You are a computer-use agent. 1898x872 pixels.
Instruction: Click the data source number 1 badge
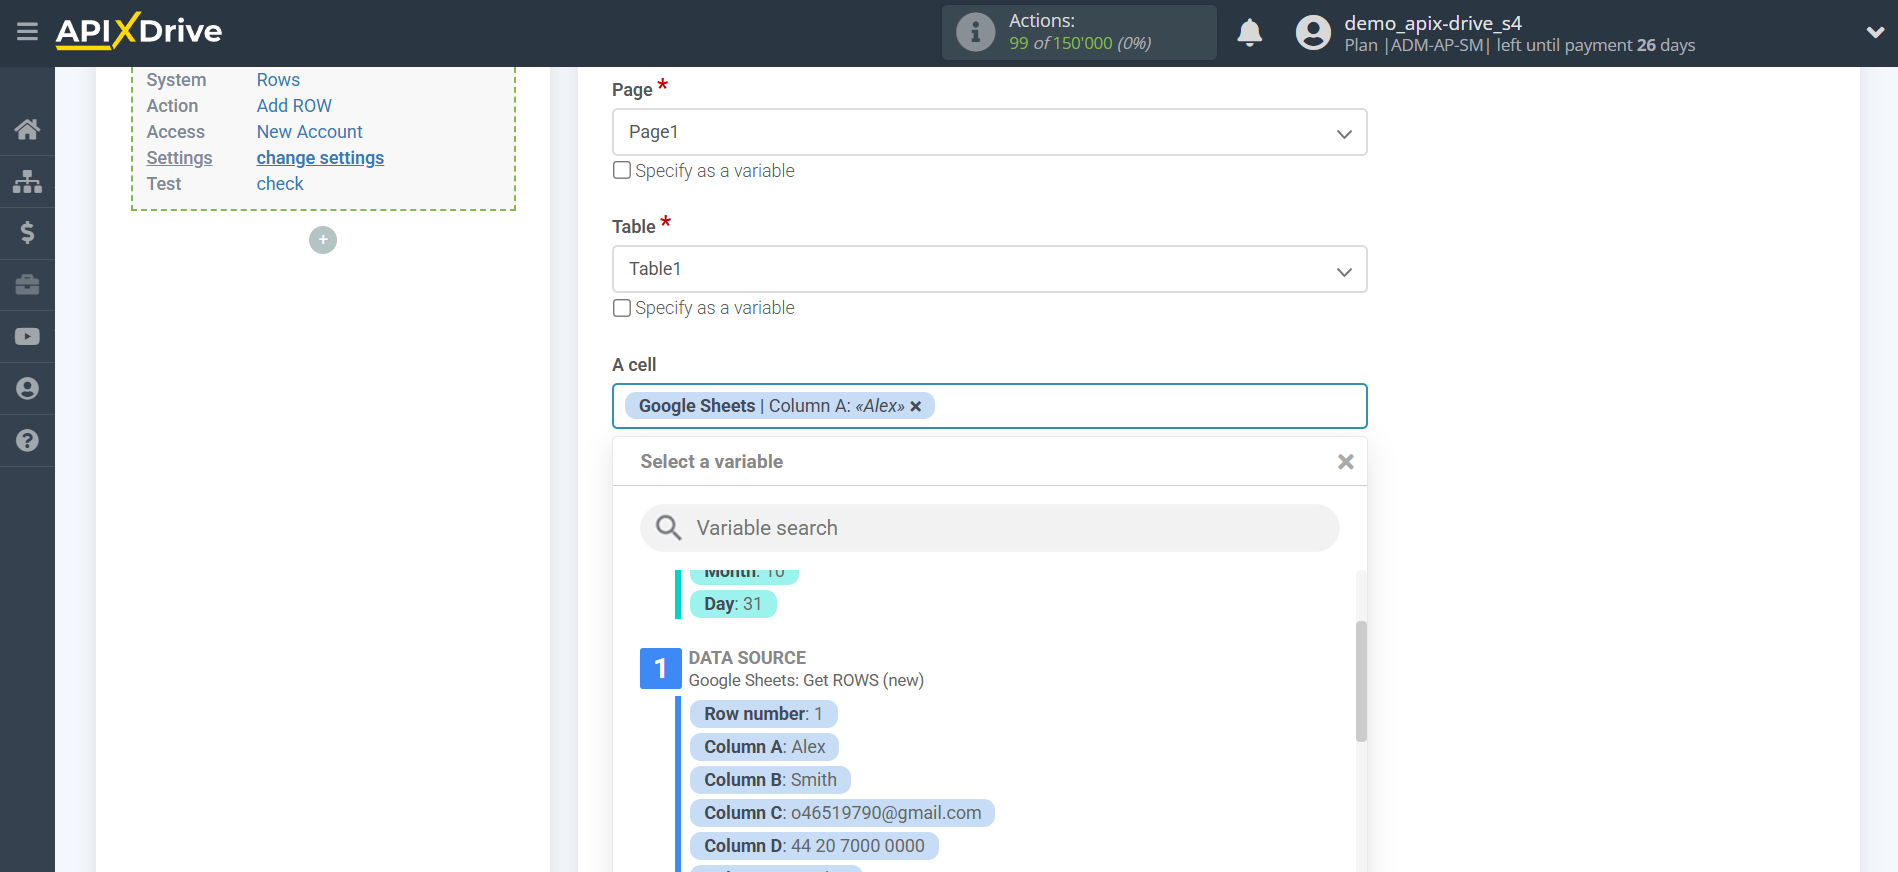pos(660,668)
